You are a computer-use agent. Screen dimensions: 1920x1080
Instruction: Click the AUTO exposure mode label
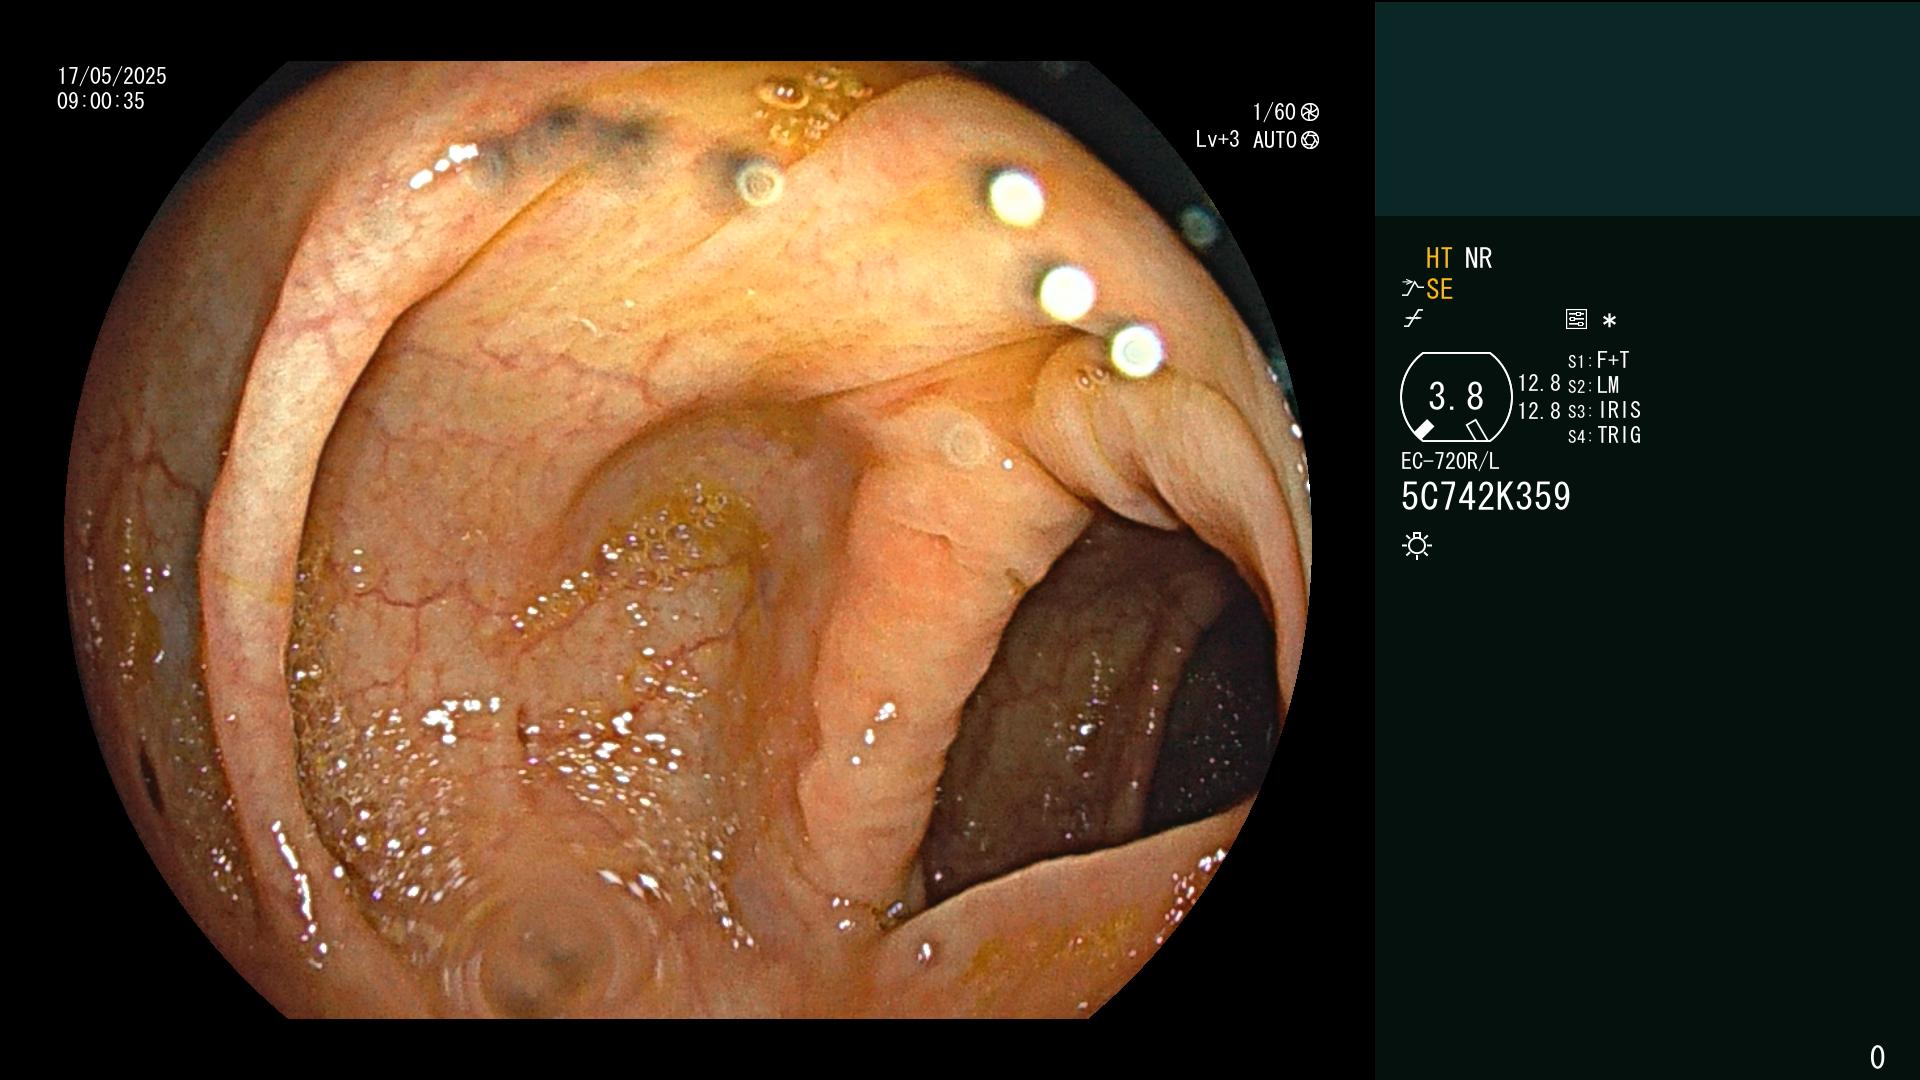[x=1275, y=141]
